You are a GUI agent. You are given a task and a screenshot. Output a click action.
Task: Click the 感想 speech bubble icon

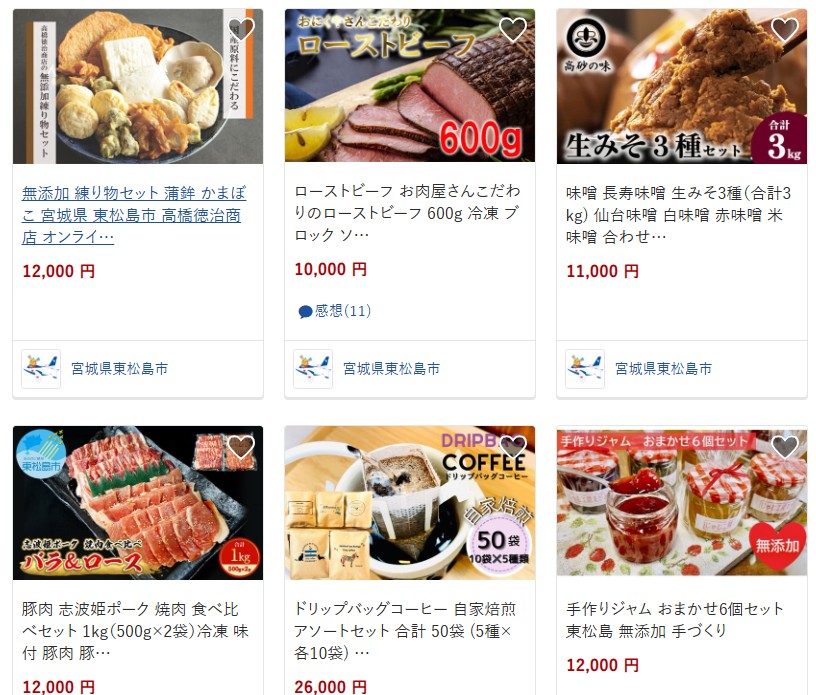pos(305,312)
